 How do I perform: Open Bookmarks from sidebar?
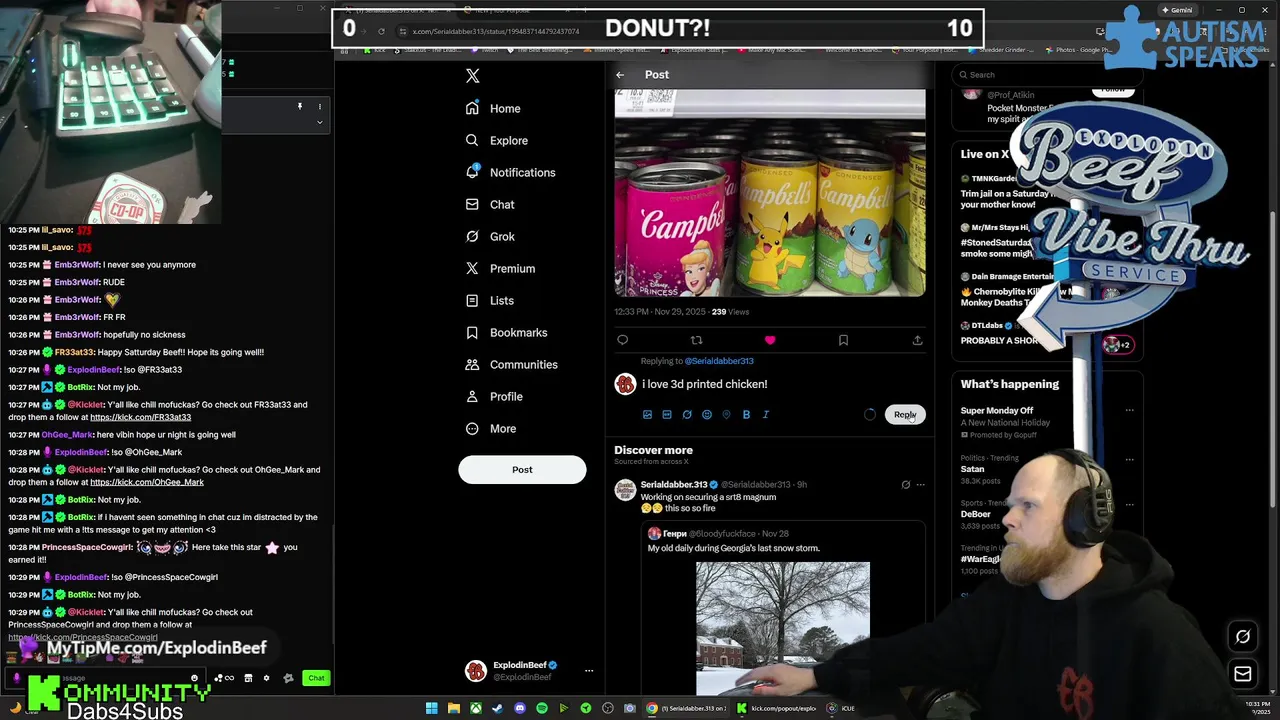click(x=506, y=332)
